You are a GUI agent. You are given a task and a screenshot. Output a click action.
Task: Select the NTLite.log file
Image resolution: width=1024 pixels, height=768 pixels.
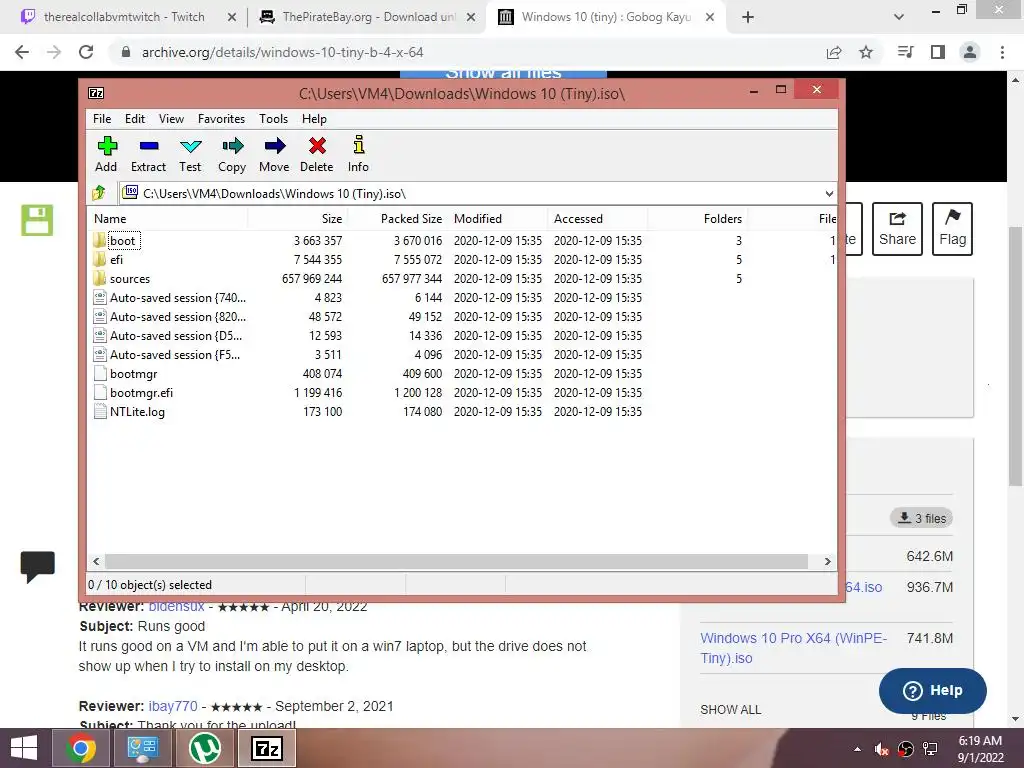[x=137, y=412]
